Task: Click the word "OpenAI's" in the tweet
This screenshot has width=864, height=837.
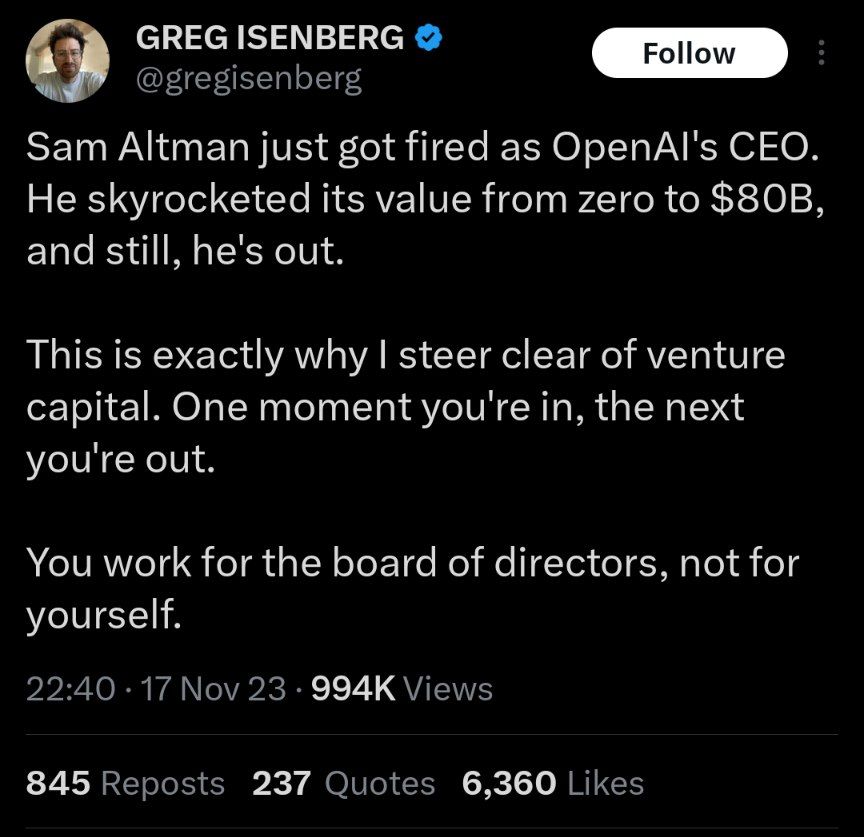Action: pyautogui.click(x=635, y=148)
